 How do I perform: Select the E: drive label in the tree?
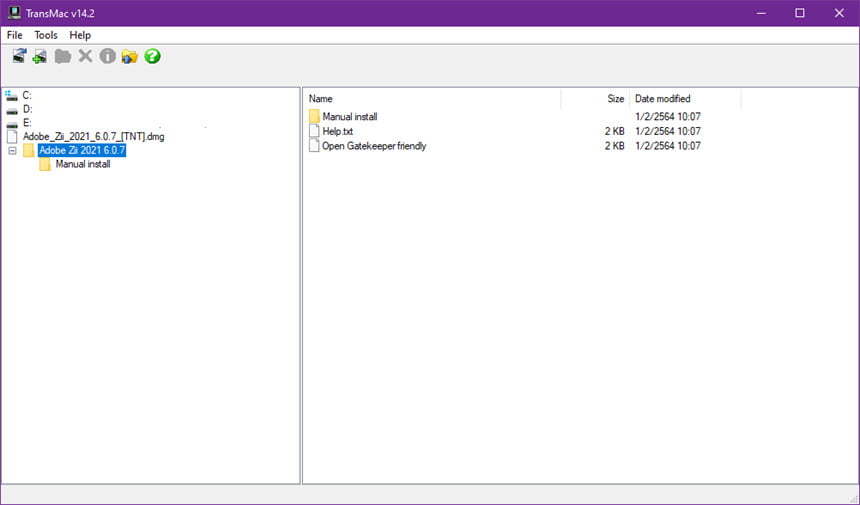pos(27,123)
